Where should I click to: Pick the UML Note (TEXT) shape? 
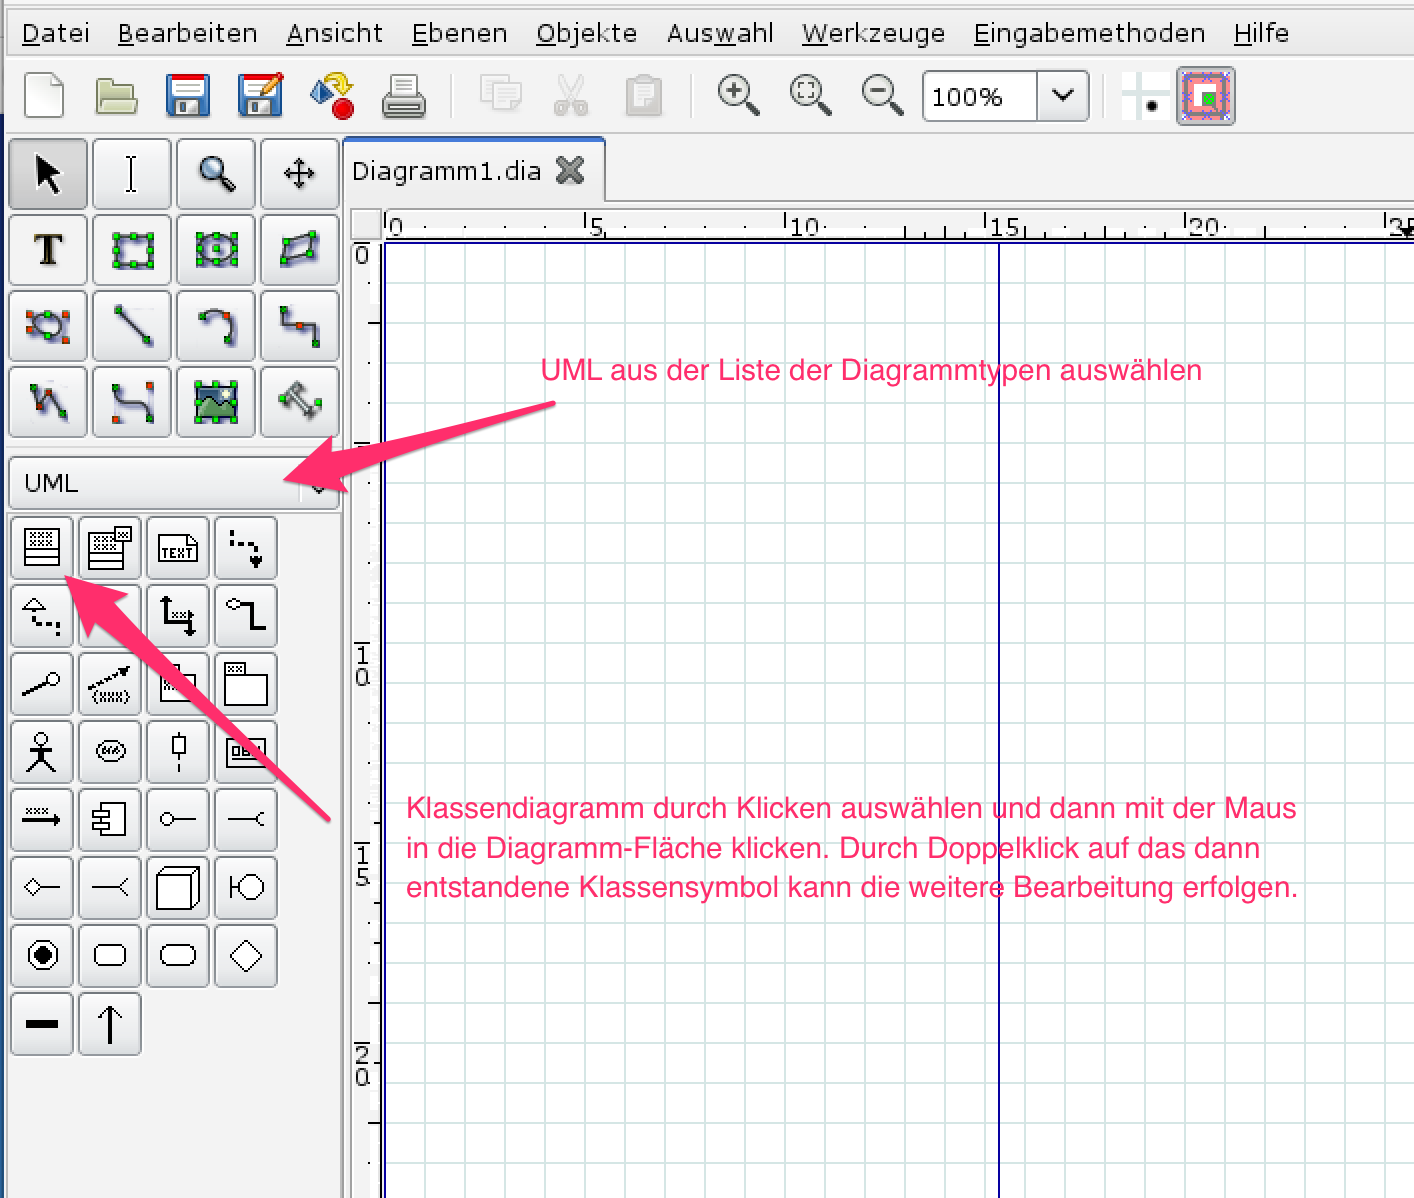click(178, 547)
